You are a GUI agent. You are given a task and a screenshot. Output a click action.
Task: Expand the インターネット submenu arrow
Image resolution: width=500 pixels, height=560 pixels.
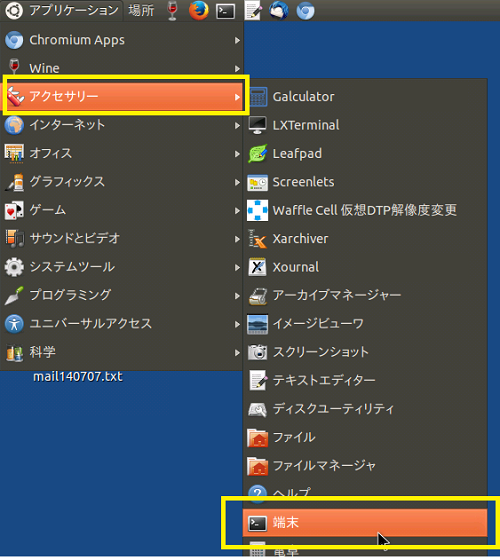pyautogui.click(x=237, y=125)
